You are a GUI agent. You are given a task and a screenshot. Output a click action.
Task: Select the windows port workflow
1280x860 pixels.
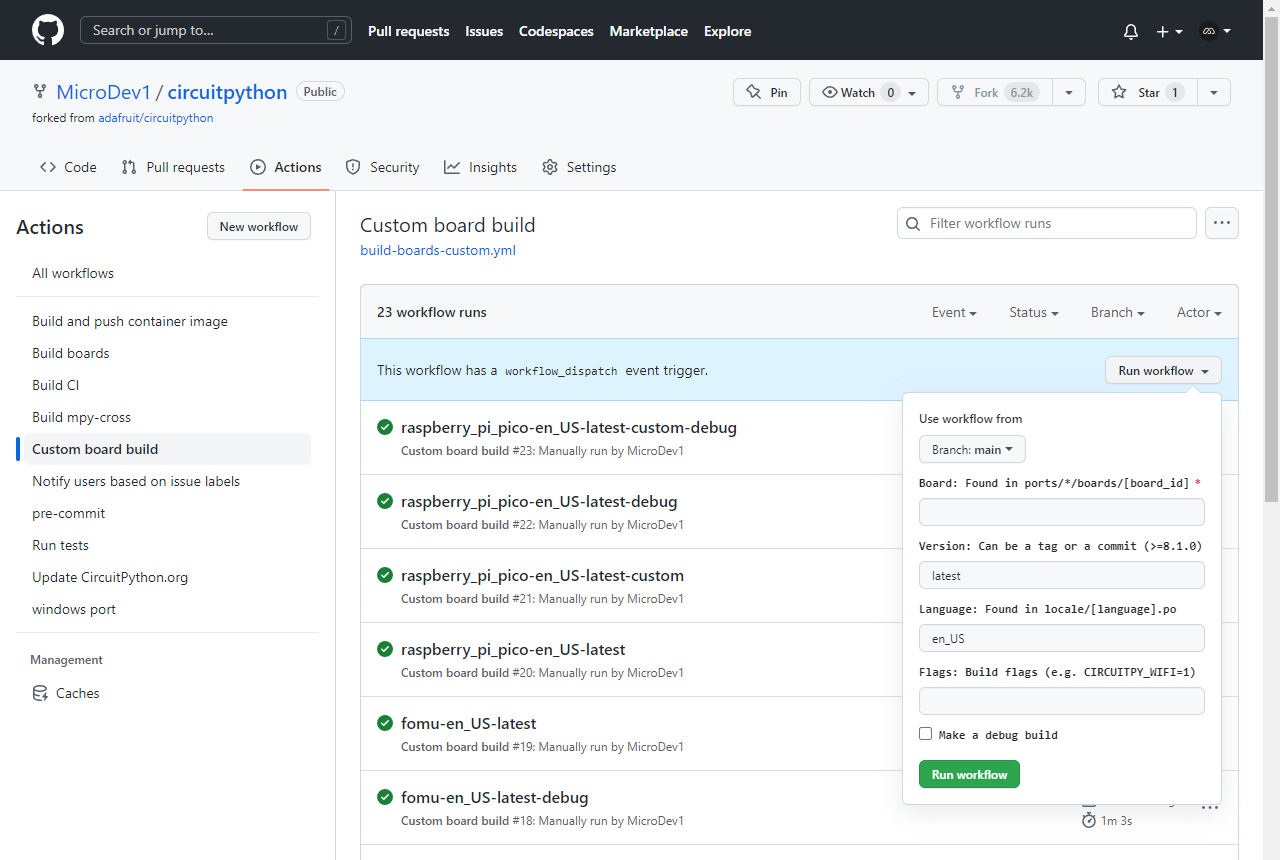[x=164, y=609]
